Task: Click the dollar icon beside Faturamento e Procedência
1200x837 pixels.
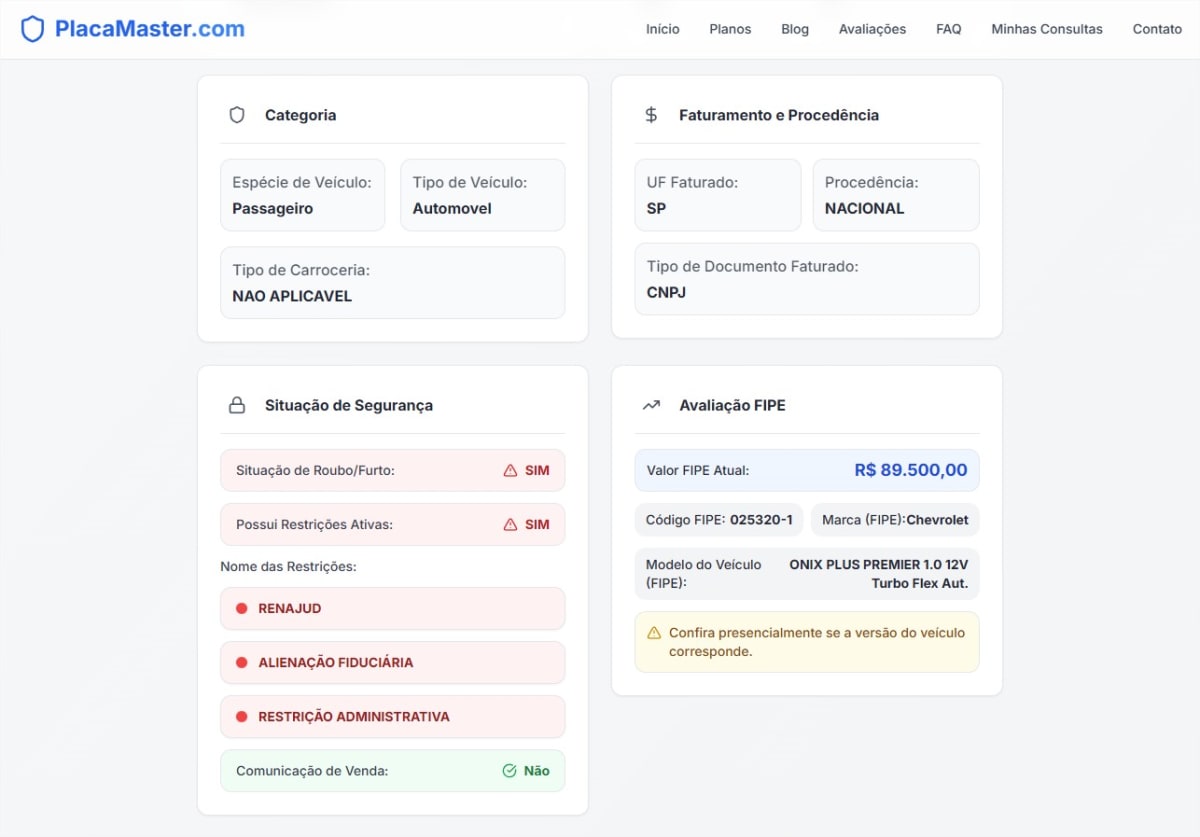Action: point(651,115)
